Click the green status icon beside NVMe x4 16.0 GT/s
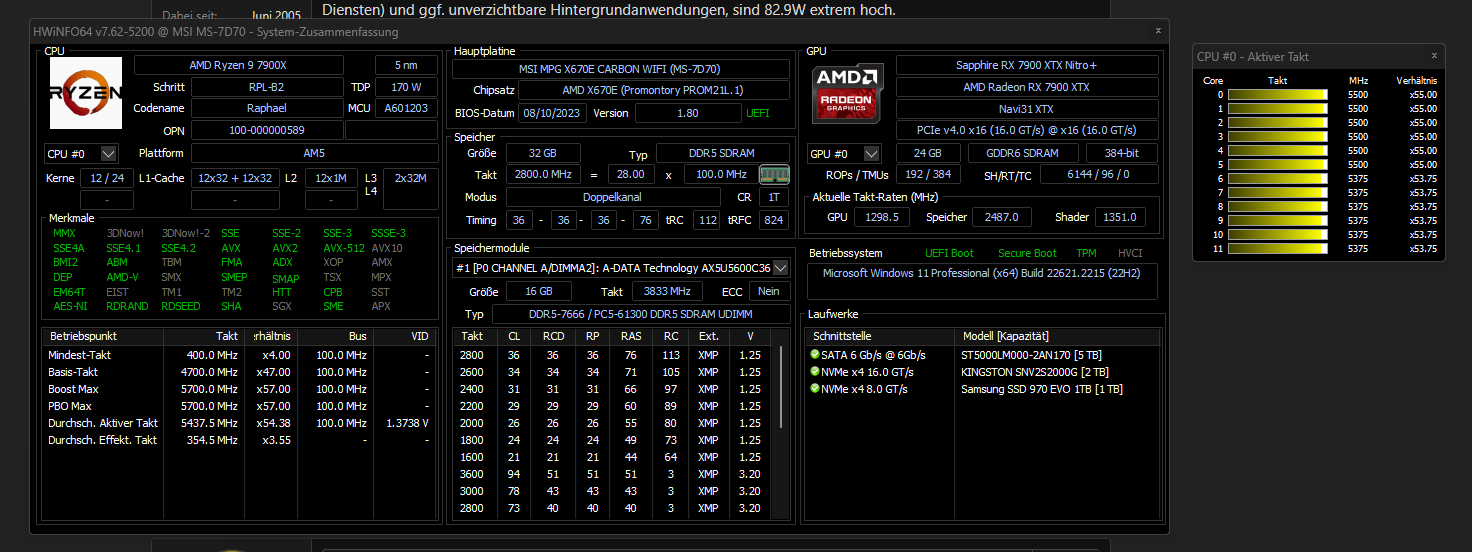This screenshot has width=1472, height=552. [x=814, y=372]
